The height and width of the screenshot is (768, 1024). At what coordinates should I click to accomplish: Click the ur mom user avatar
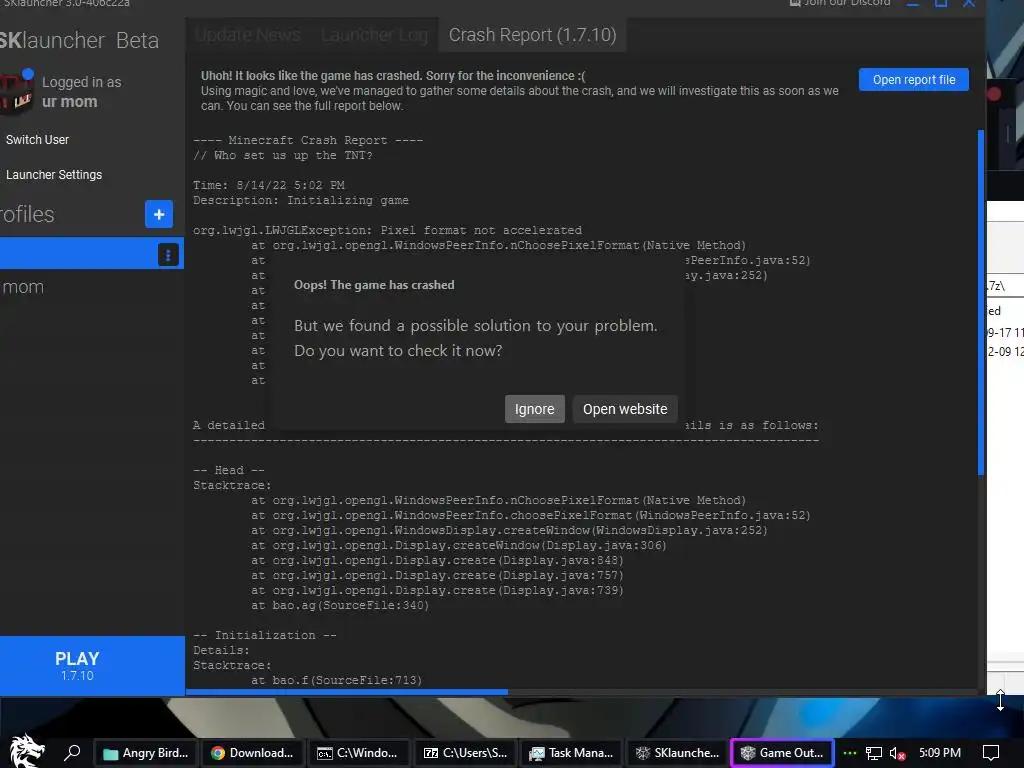pyautogui.click(x=16, y=92)
